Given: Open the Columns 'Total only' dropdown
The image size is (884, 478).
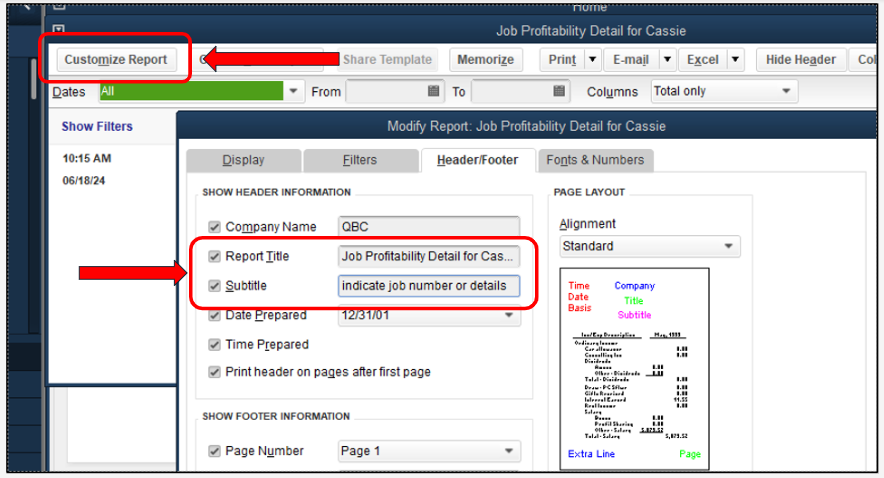Looking at the screenshot, I should pos(724,91).
